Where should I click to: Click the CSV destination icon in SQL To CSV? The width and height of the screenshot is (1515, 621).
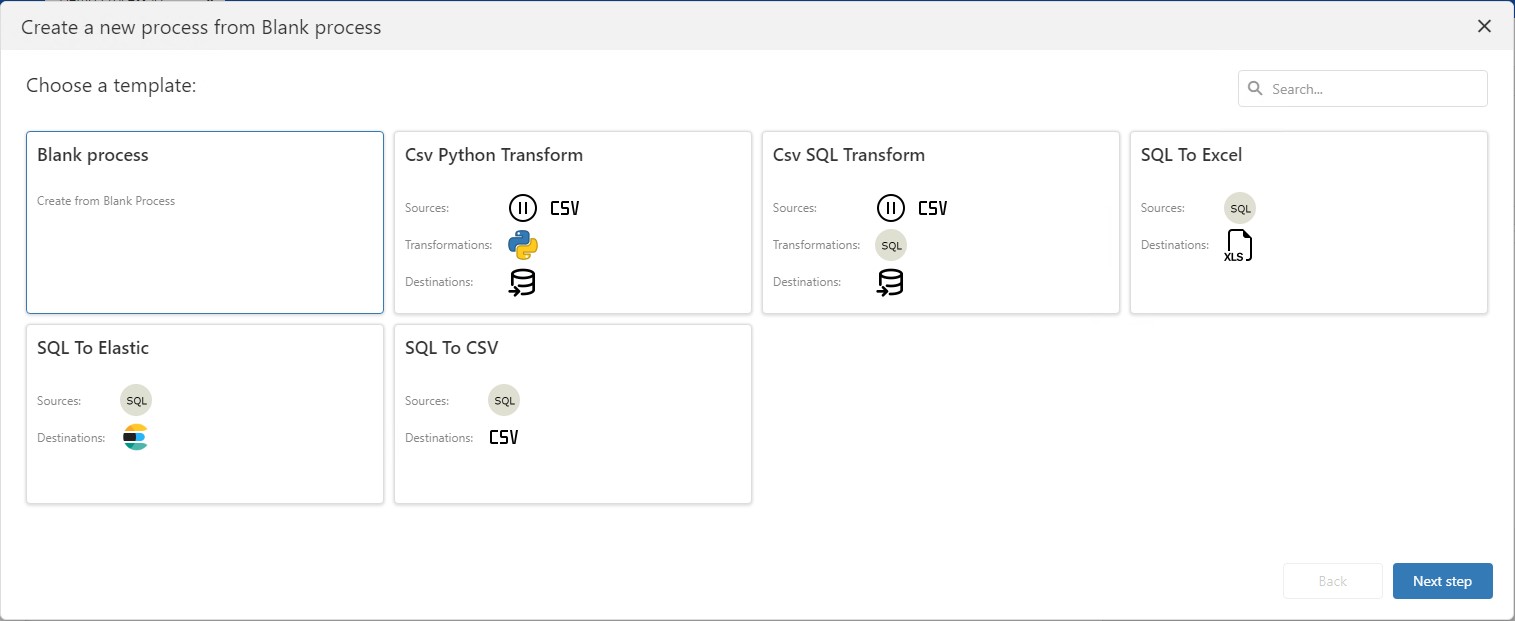pos(504,438)
